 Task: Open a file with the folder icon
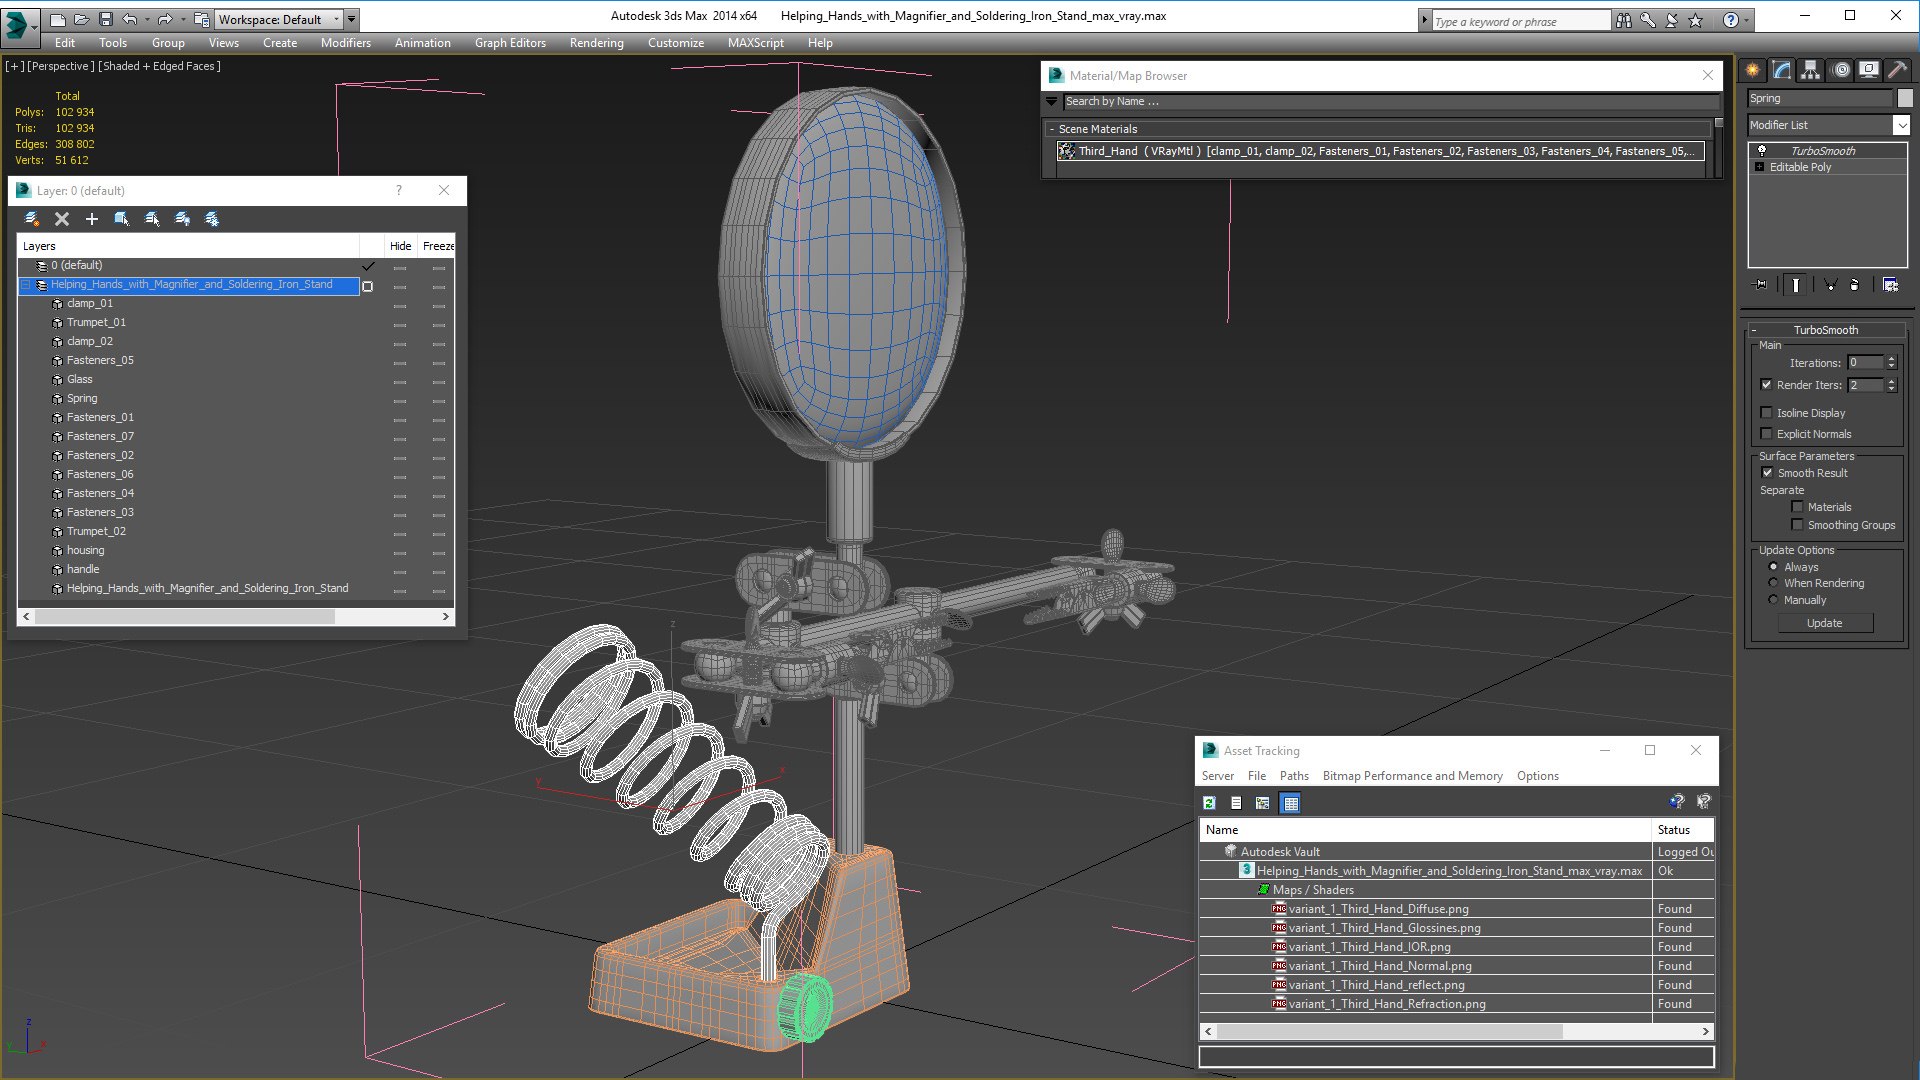tap(82, 19)
